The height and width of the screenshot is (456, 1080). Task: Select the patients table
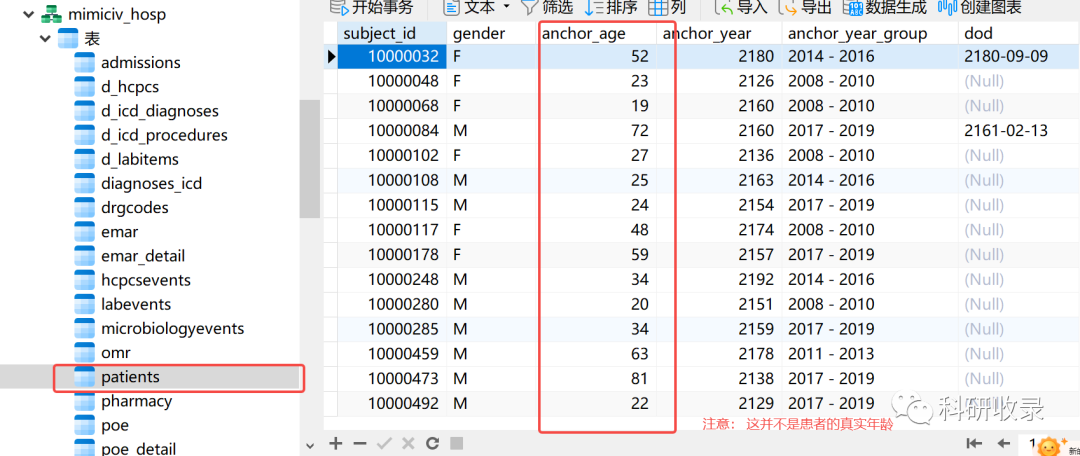pos(130,377)
